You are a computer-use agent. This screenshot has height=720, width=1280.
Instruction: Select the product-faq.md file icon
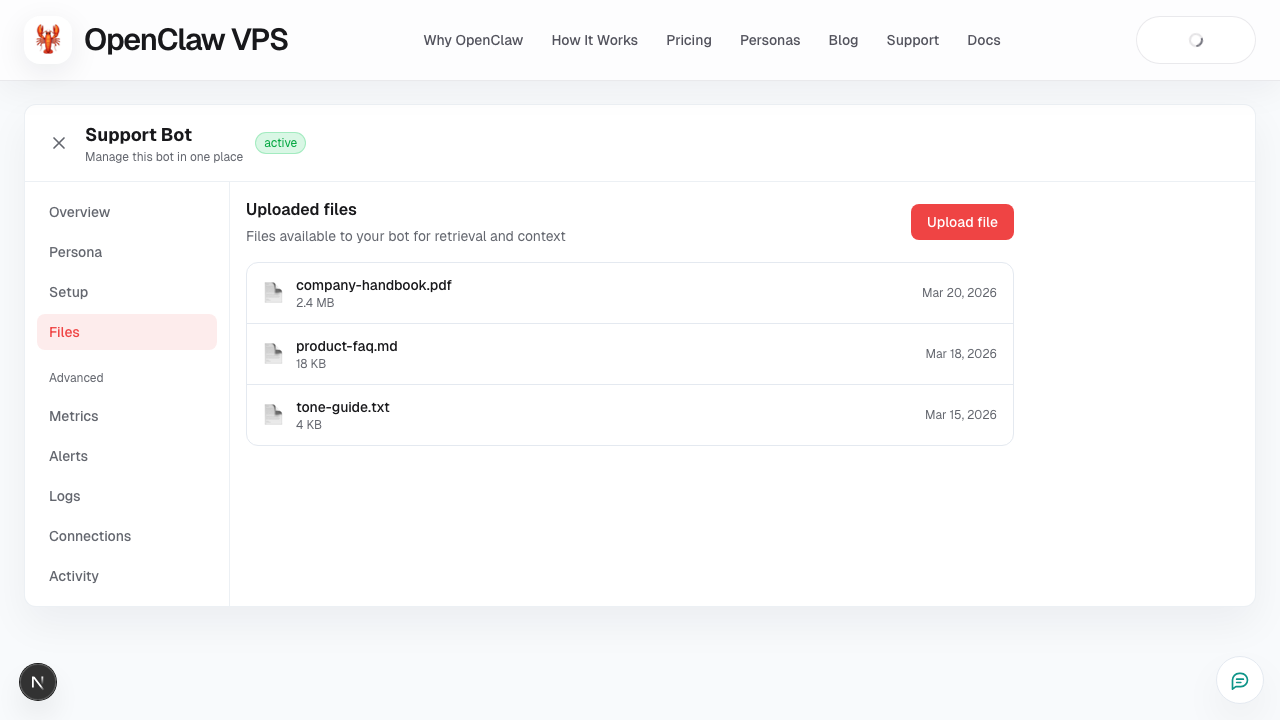tap(273, 353)
